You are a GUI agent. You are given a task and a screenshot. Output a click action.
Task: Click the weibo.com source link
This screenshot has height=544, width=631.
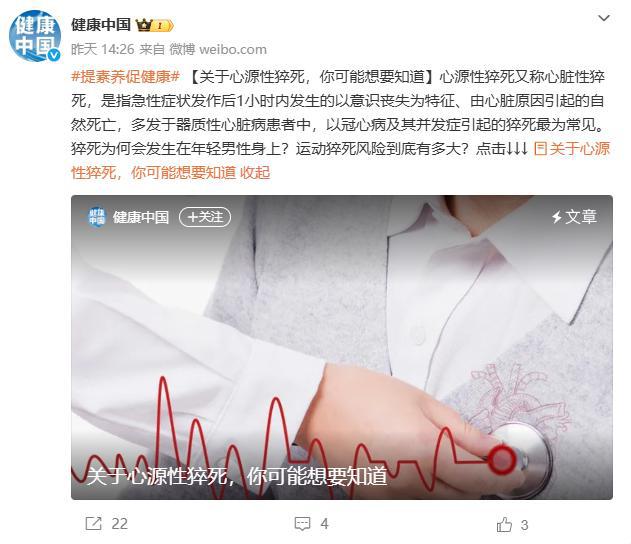point(233,49)
